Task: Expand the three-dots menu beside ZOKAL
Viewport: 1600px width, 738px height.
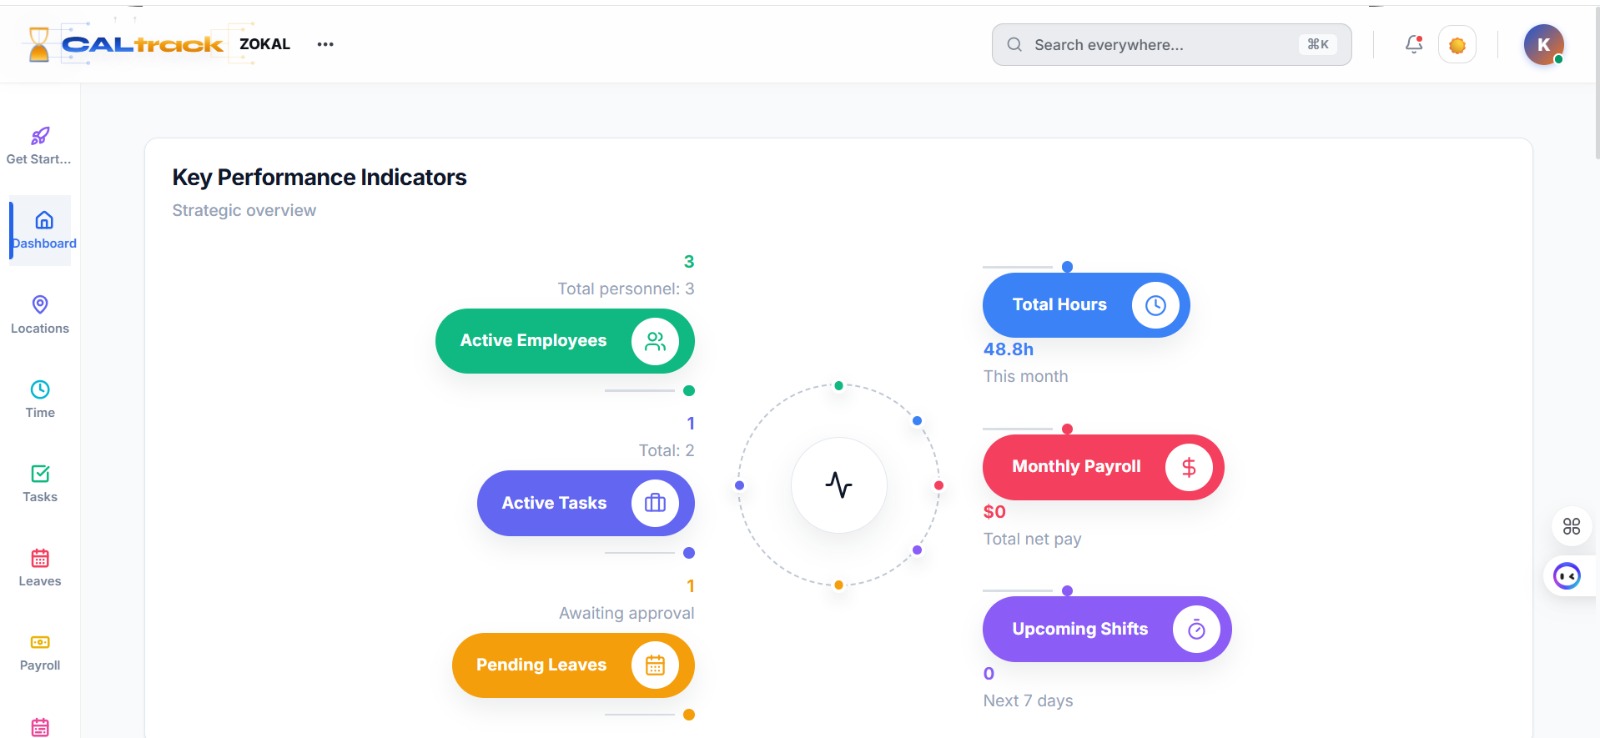Action: [x=325, y=44]
